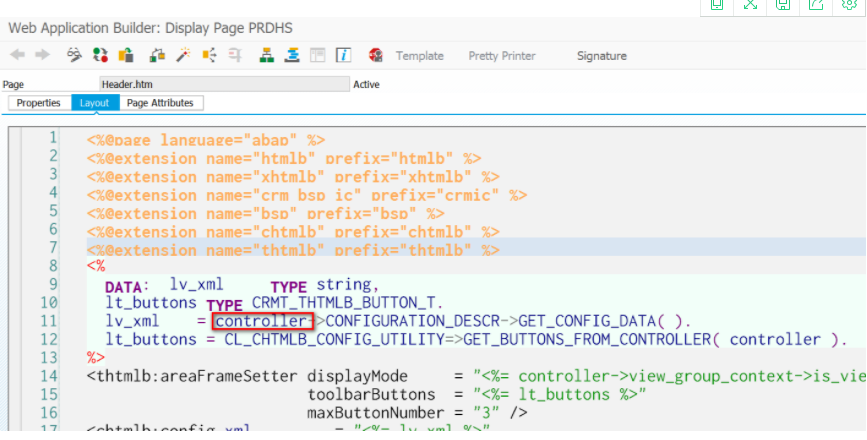The height and width of the screenshot is (440, 867).
Task: Click the extension name="bsp" code line
Action: (265, 213)
